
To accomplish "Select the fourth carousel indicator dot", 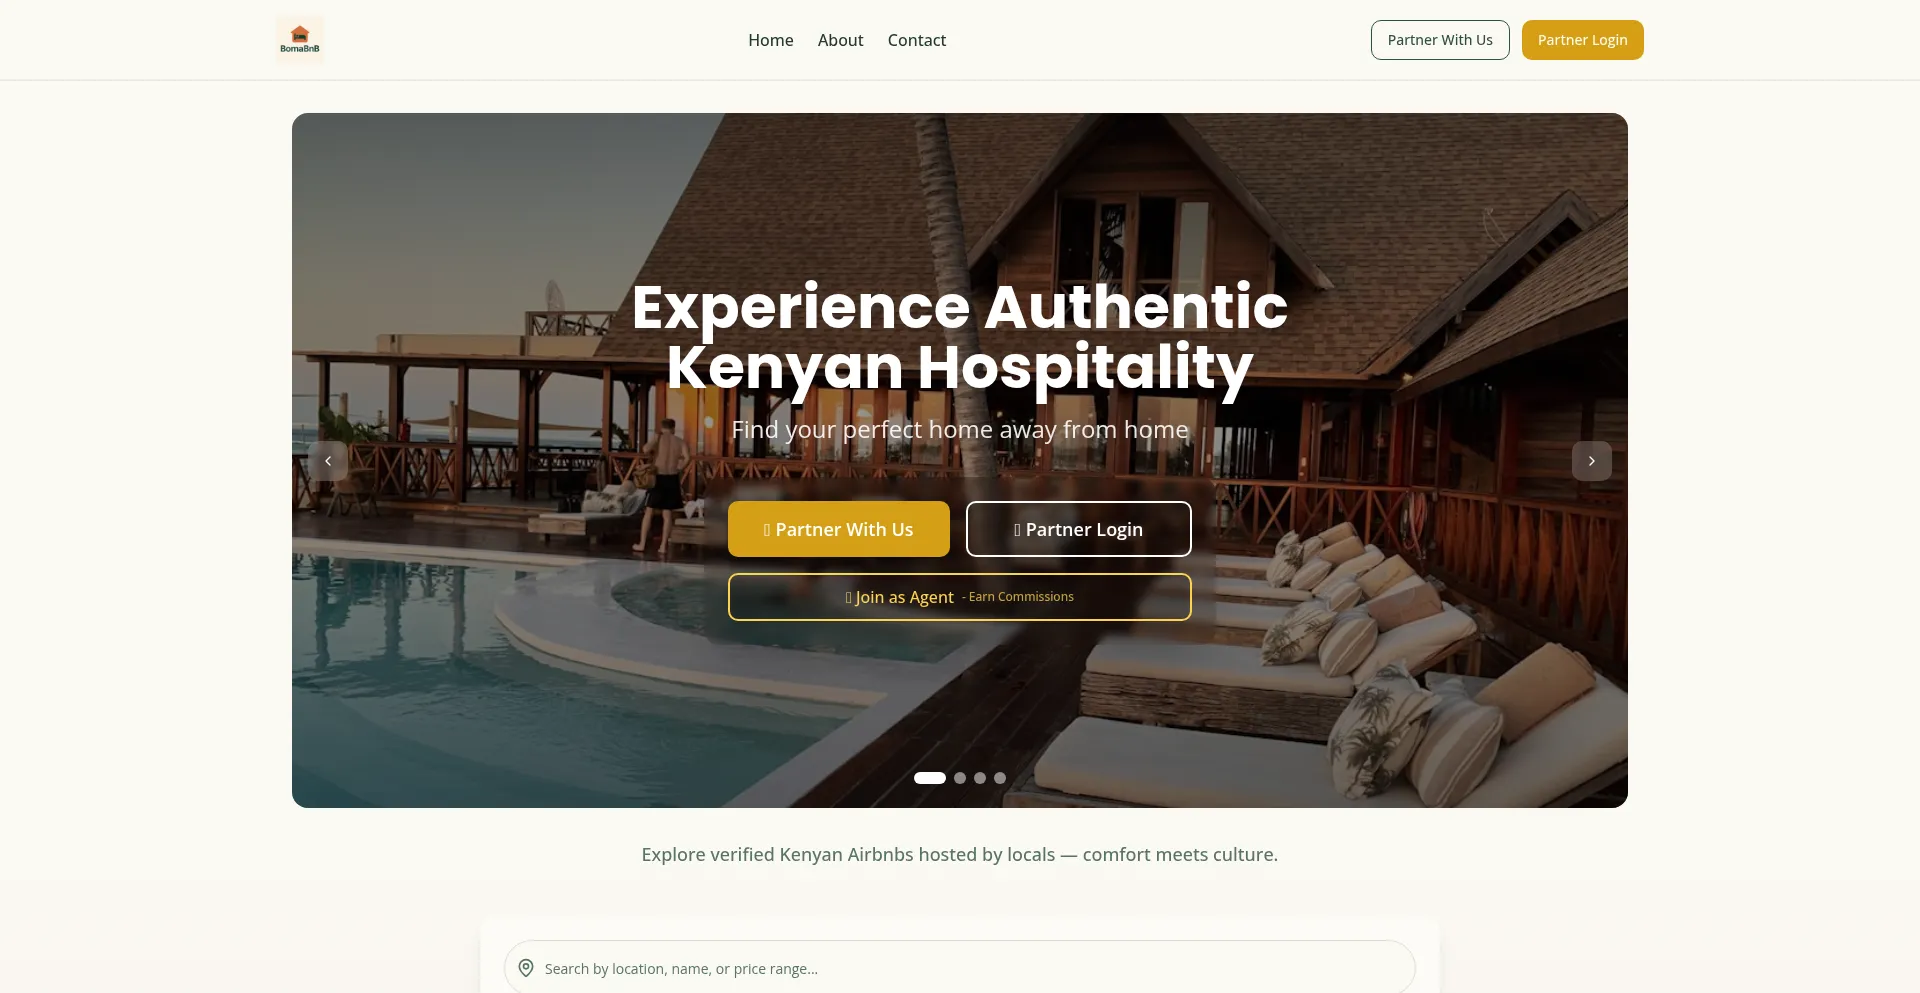I will pos(1000,778).
